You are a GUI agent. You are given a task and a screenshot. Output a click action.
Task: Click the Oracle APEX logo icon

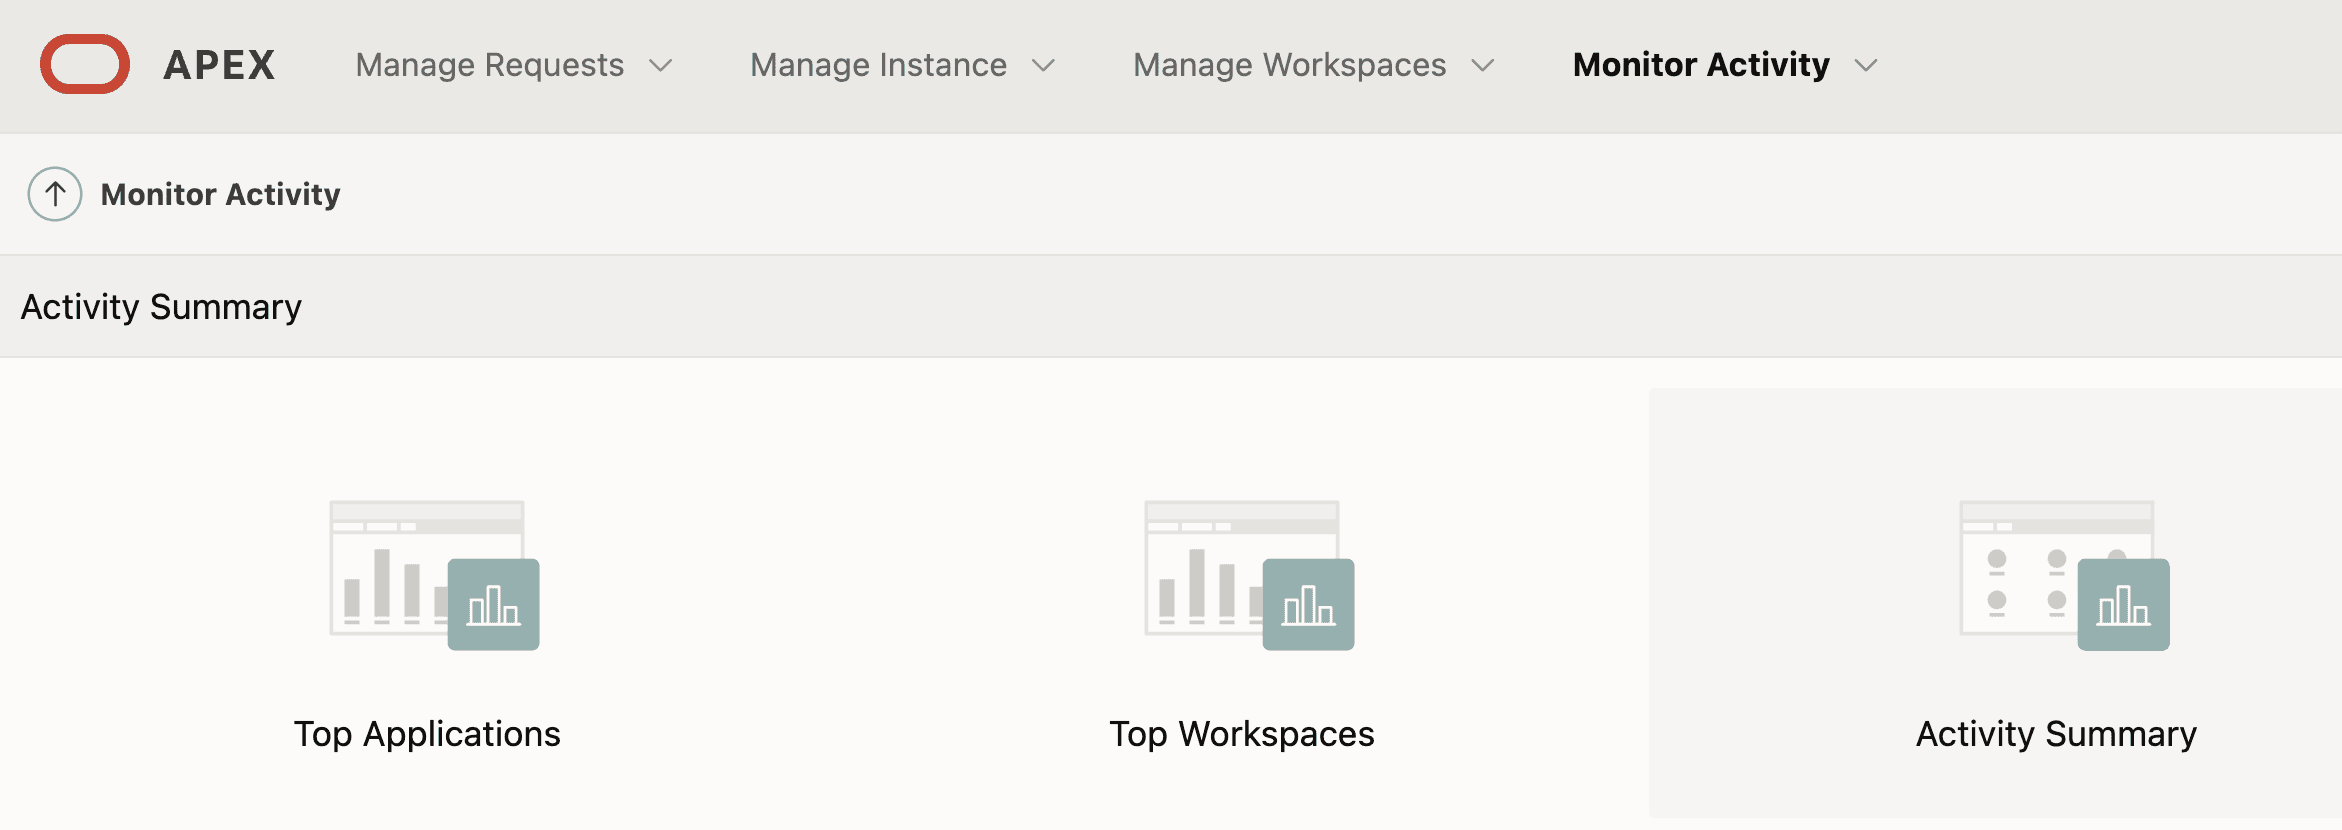click(85, 64)
